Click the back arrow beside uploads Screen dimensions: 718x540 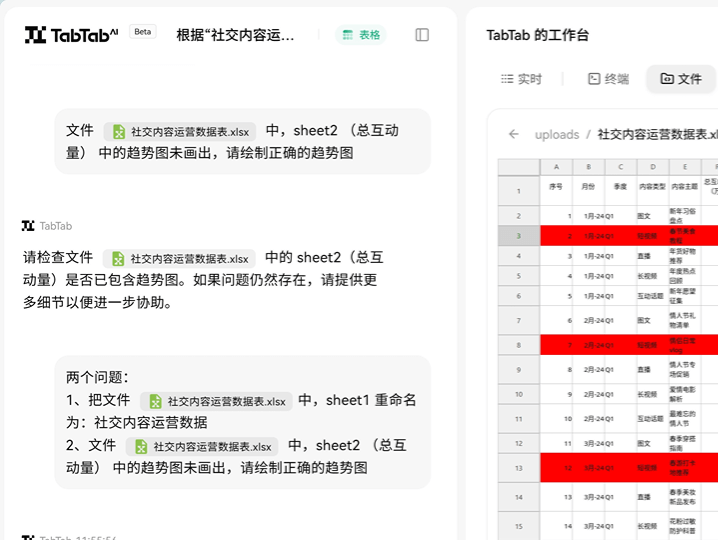click(514, 134)
